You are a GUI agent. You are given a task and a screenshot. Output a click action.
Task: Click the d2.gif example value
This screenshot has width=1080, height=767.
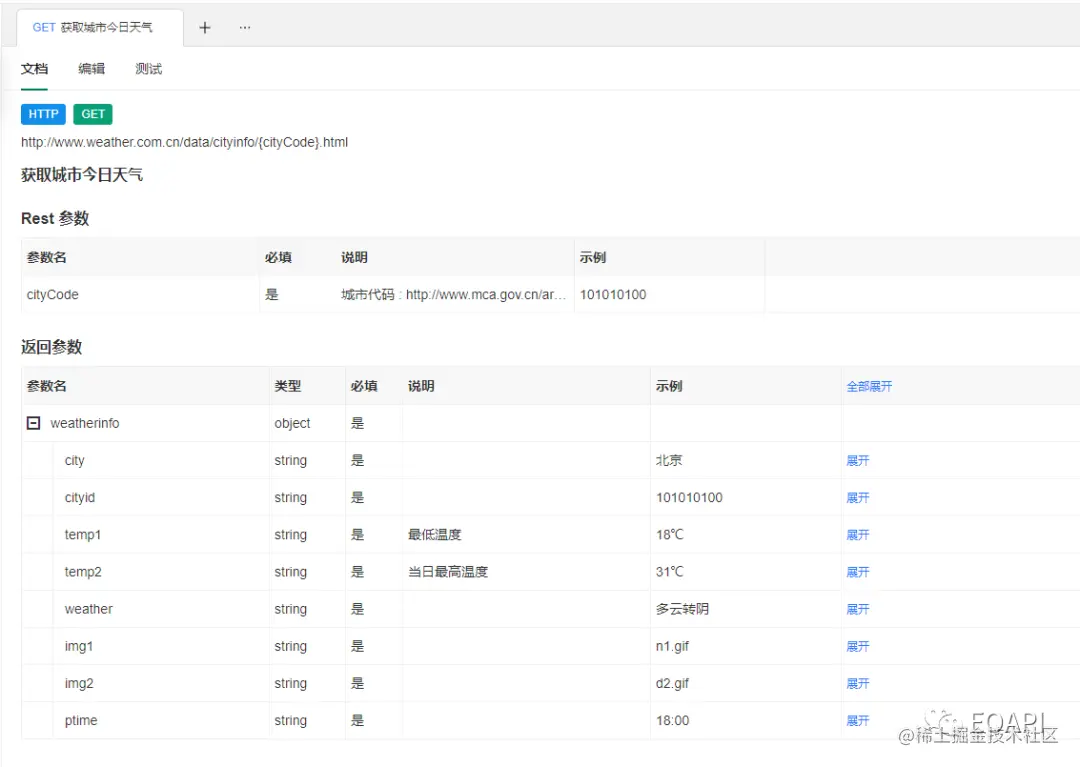pyautogui.click(x=672, y=684)
